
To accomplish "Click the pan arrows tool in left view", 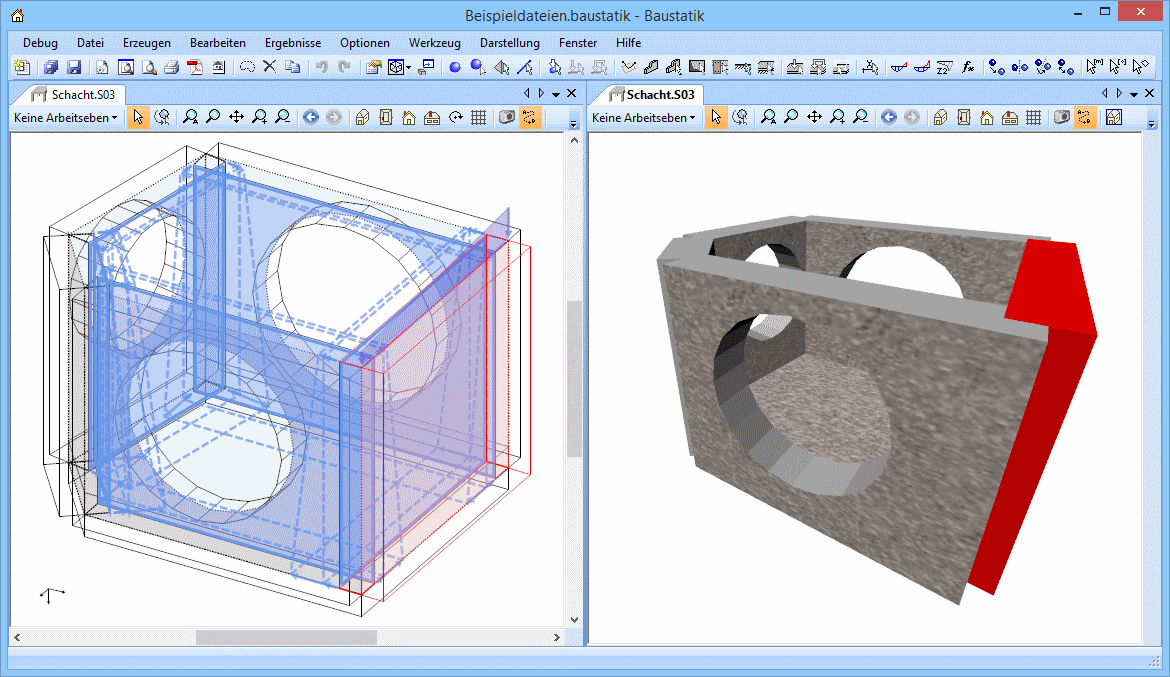I will [x=236, y=118].
